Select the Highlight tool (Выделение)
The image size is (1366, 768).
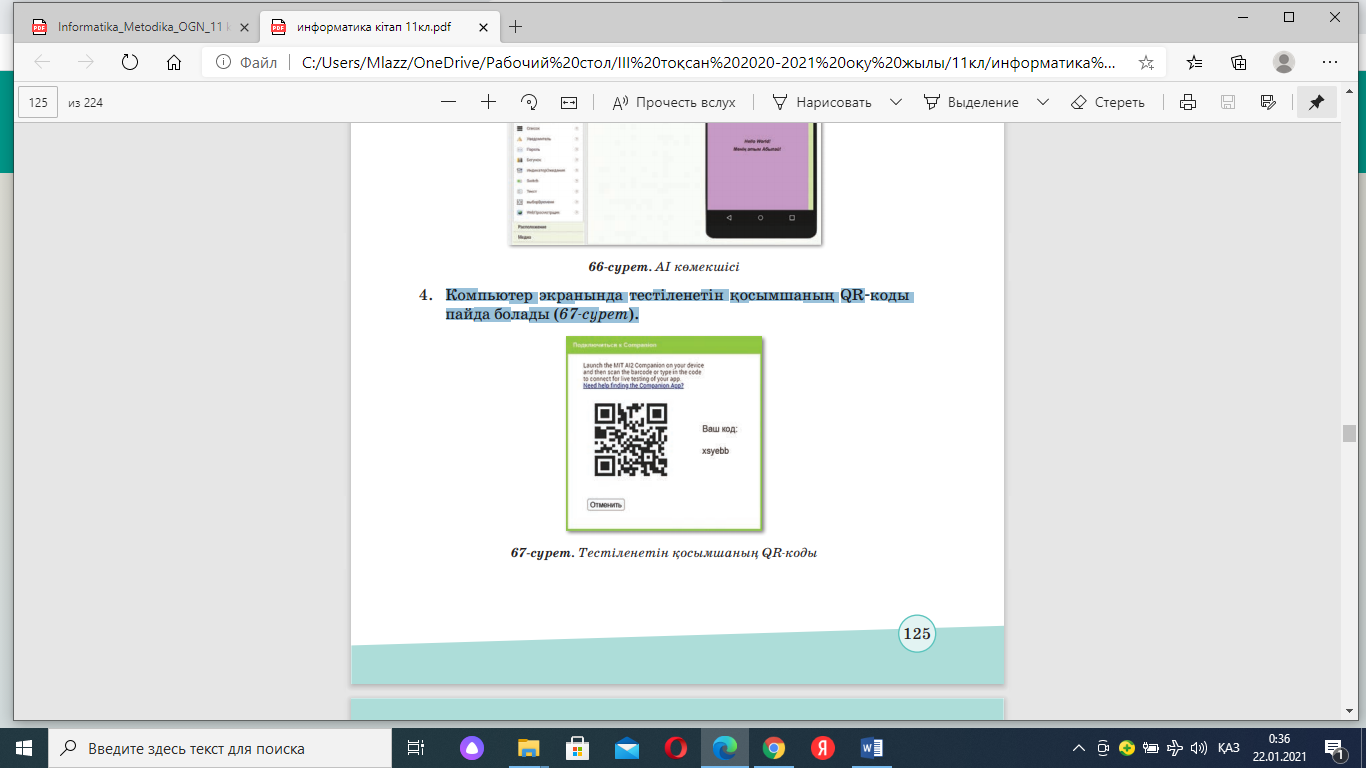click(x=971, y=102)
